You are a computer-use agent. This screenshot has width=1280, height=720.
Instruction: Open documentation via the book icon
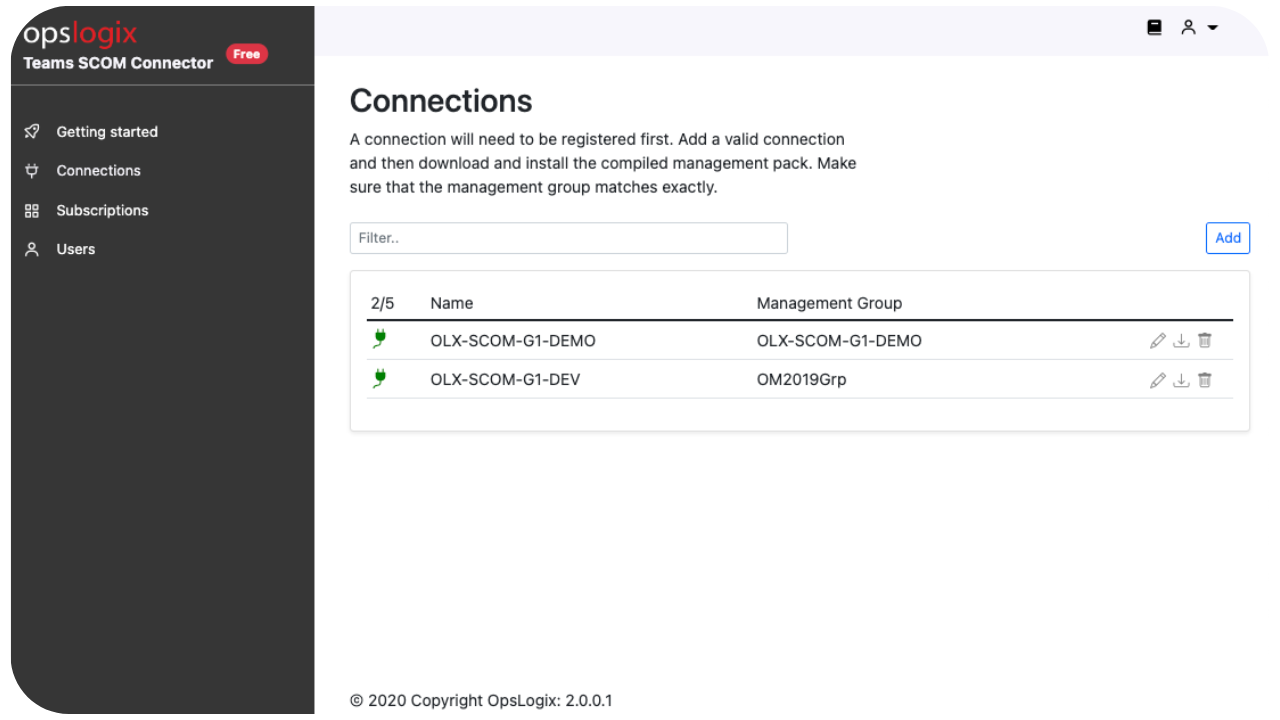click(x=1154, y=27)
